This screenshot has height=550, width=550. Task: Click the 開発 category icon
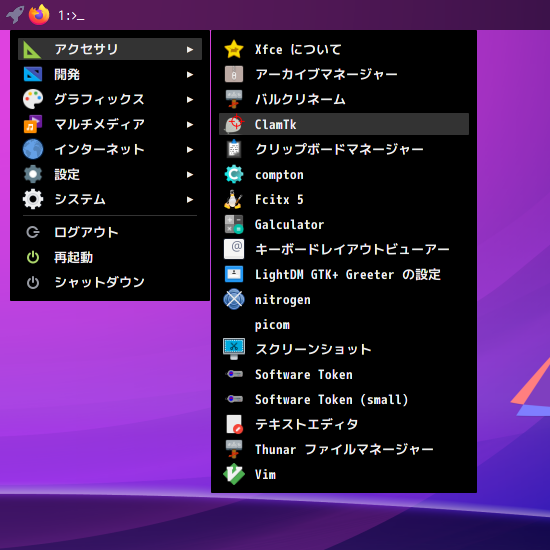(x=33, y=74)
